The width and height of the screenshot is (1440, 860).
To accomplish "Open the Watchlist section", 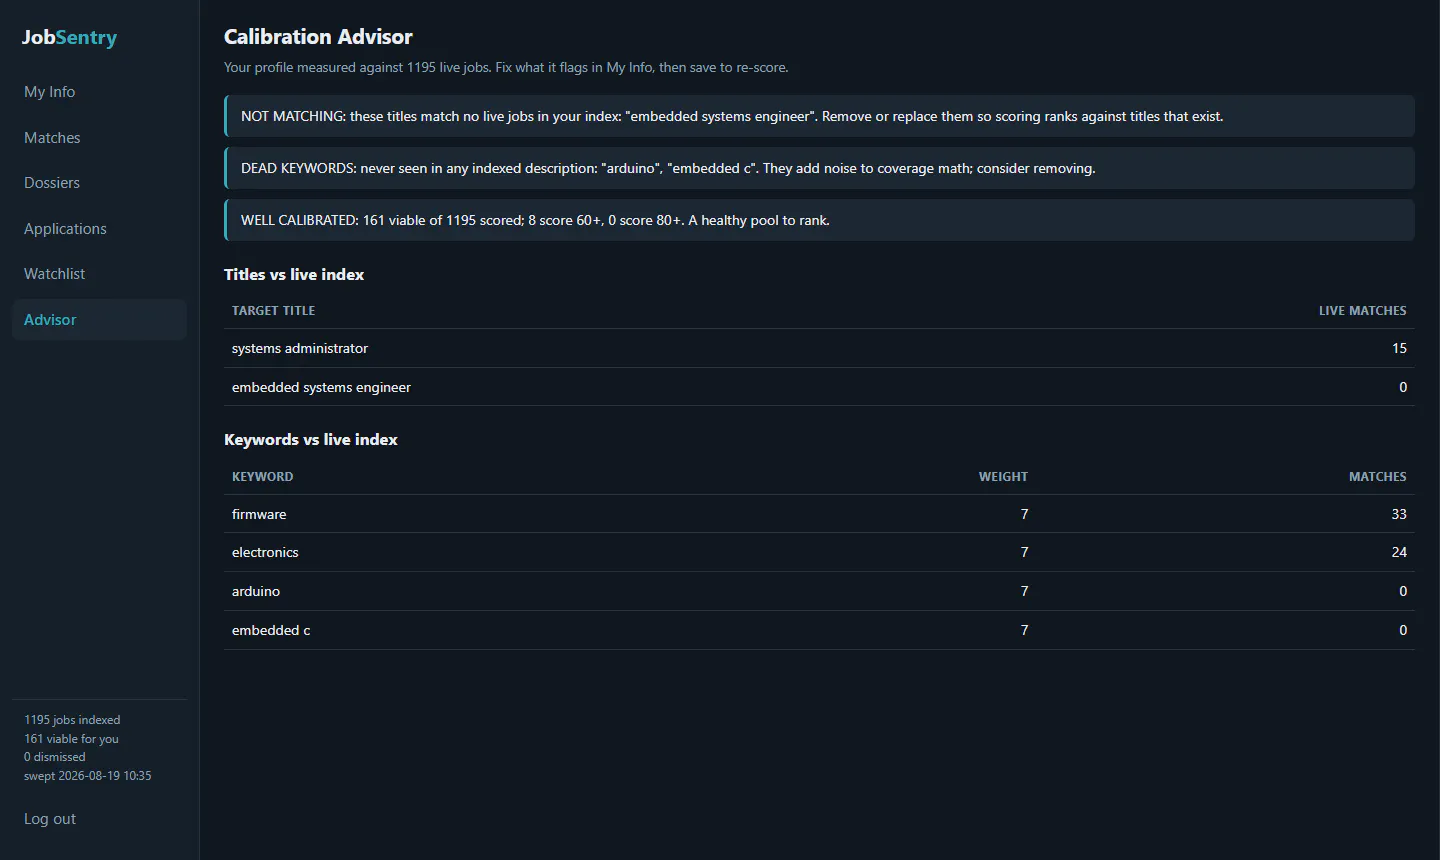I will click(99, 274).
